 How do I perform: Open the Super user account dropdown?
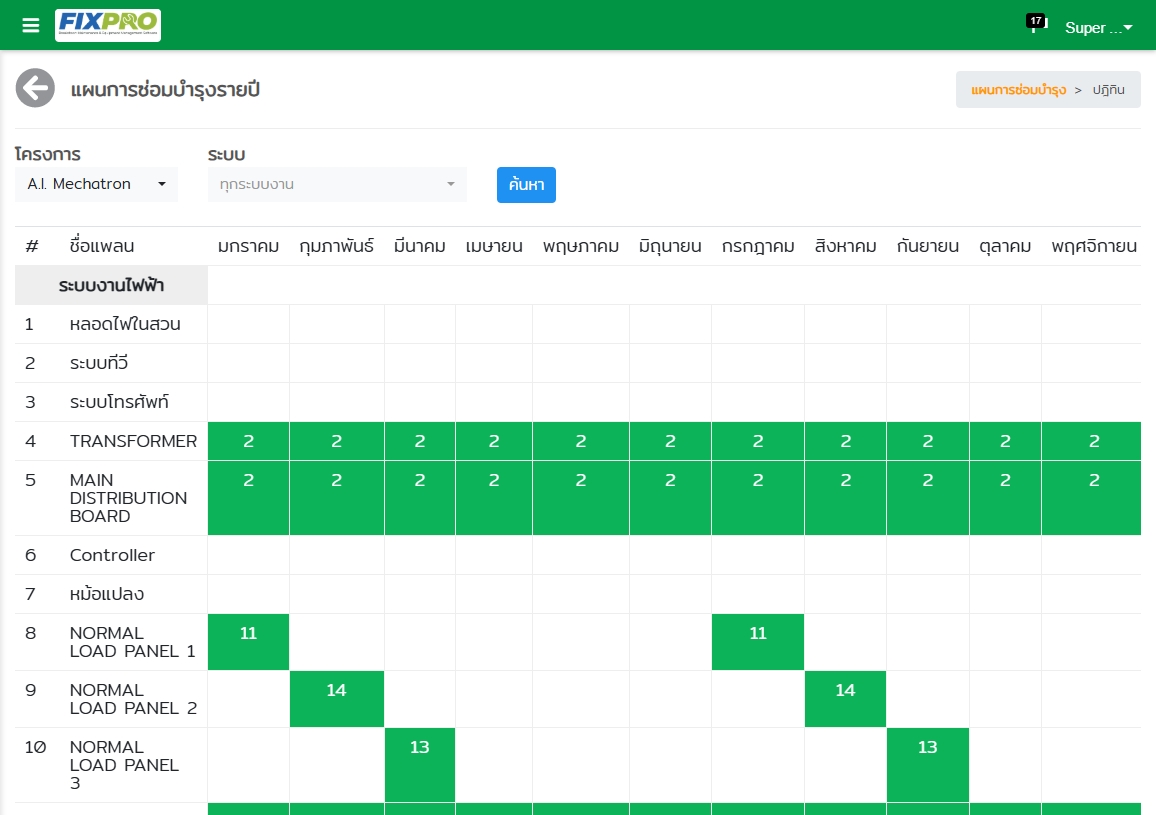1098,28
